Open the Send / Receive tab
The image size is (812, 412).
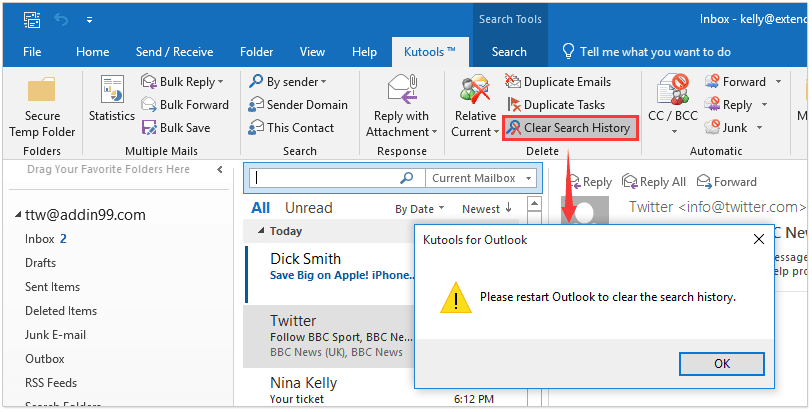tap(175, 52)
